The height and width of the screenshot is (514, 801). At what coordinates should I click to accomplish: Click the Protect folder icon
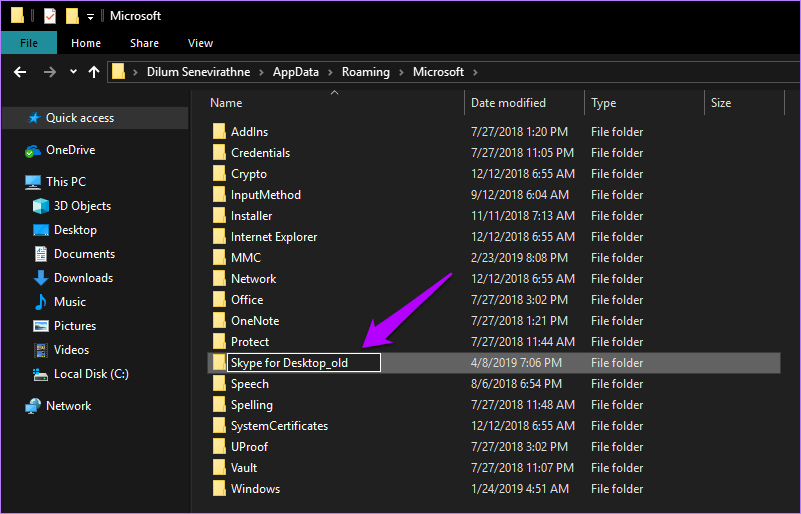pos(219,341)
